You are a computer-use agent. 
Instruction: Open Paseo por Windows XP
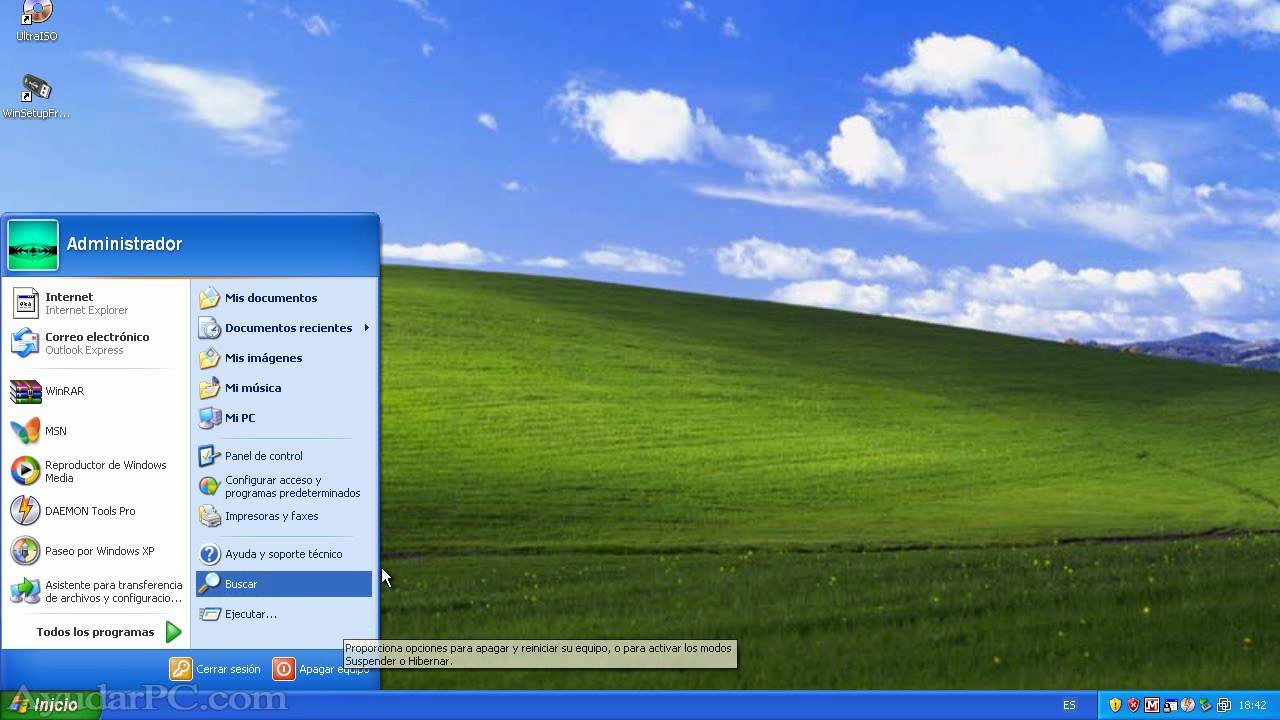(x=96, y=551)
